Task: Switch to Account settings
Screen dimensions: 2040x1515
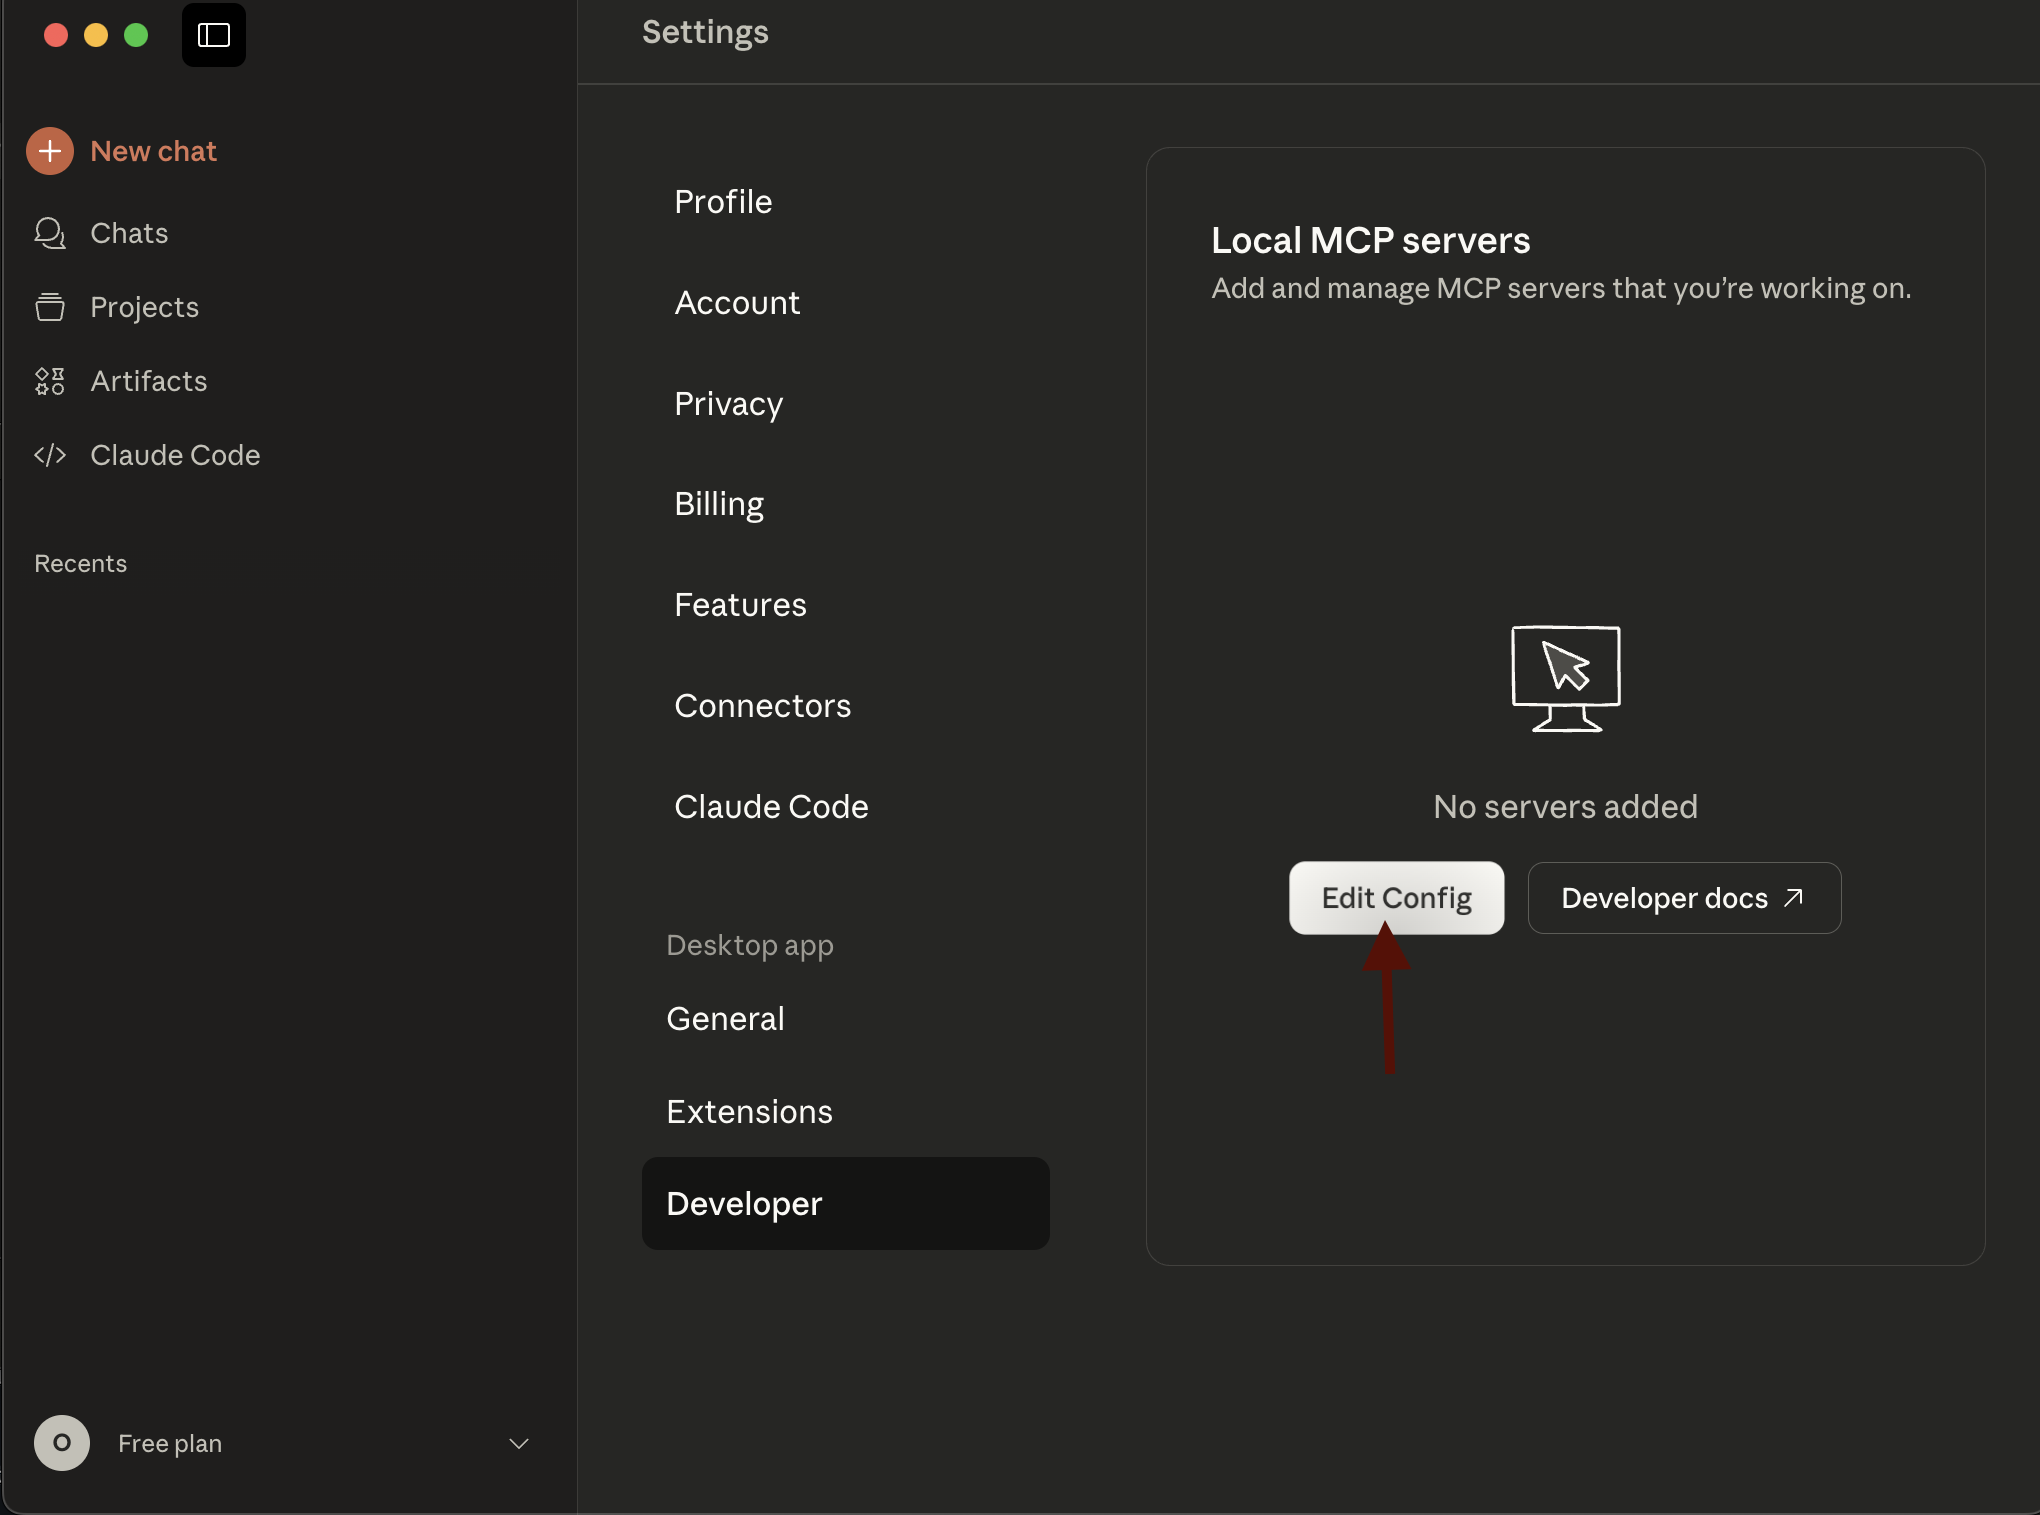Action: coord(737,303)
